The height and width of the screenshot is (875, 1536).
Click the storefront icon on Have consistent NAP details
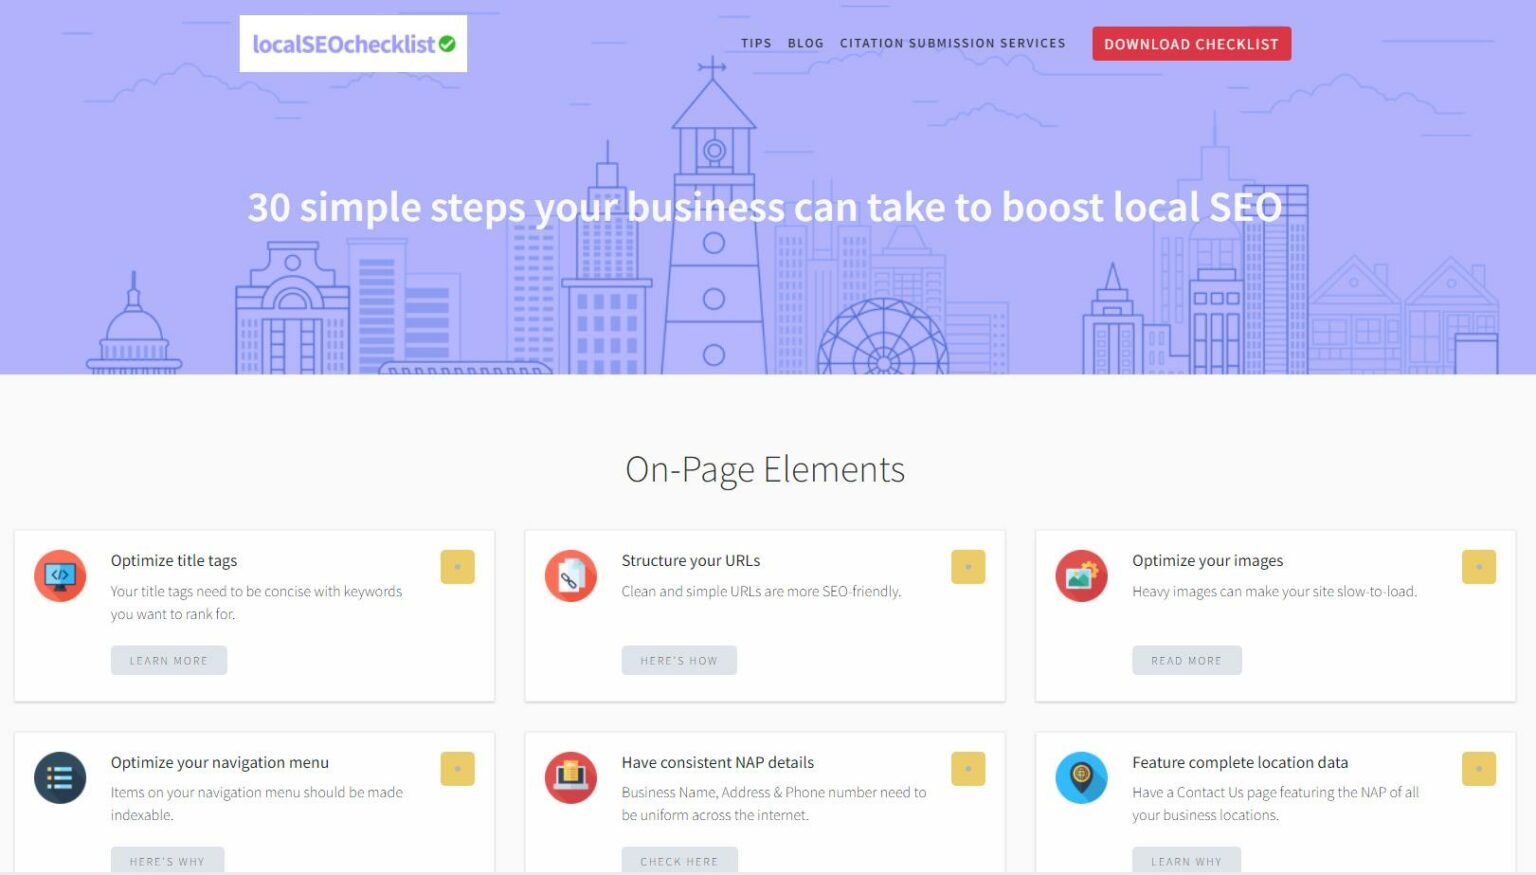coord(570,778)
